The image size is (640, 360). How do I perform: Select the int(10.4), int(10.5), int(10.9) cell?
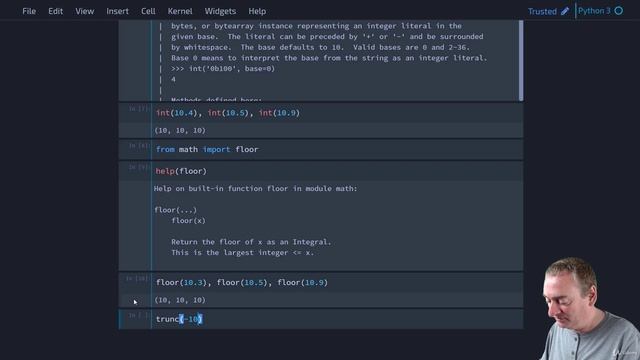click(338, 113)
